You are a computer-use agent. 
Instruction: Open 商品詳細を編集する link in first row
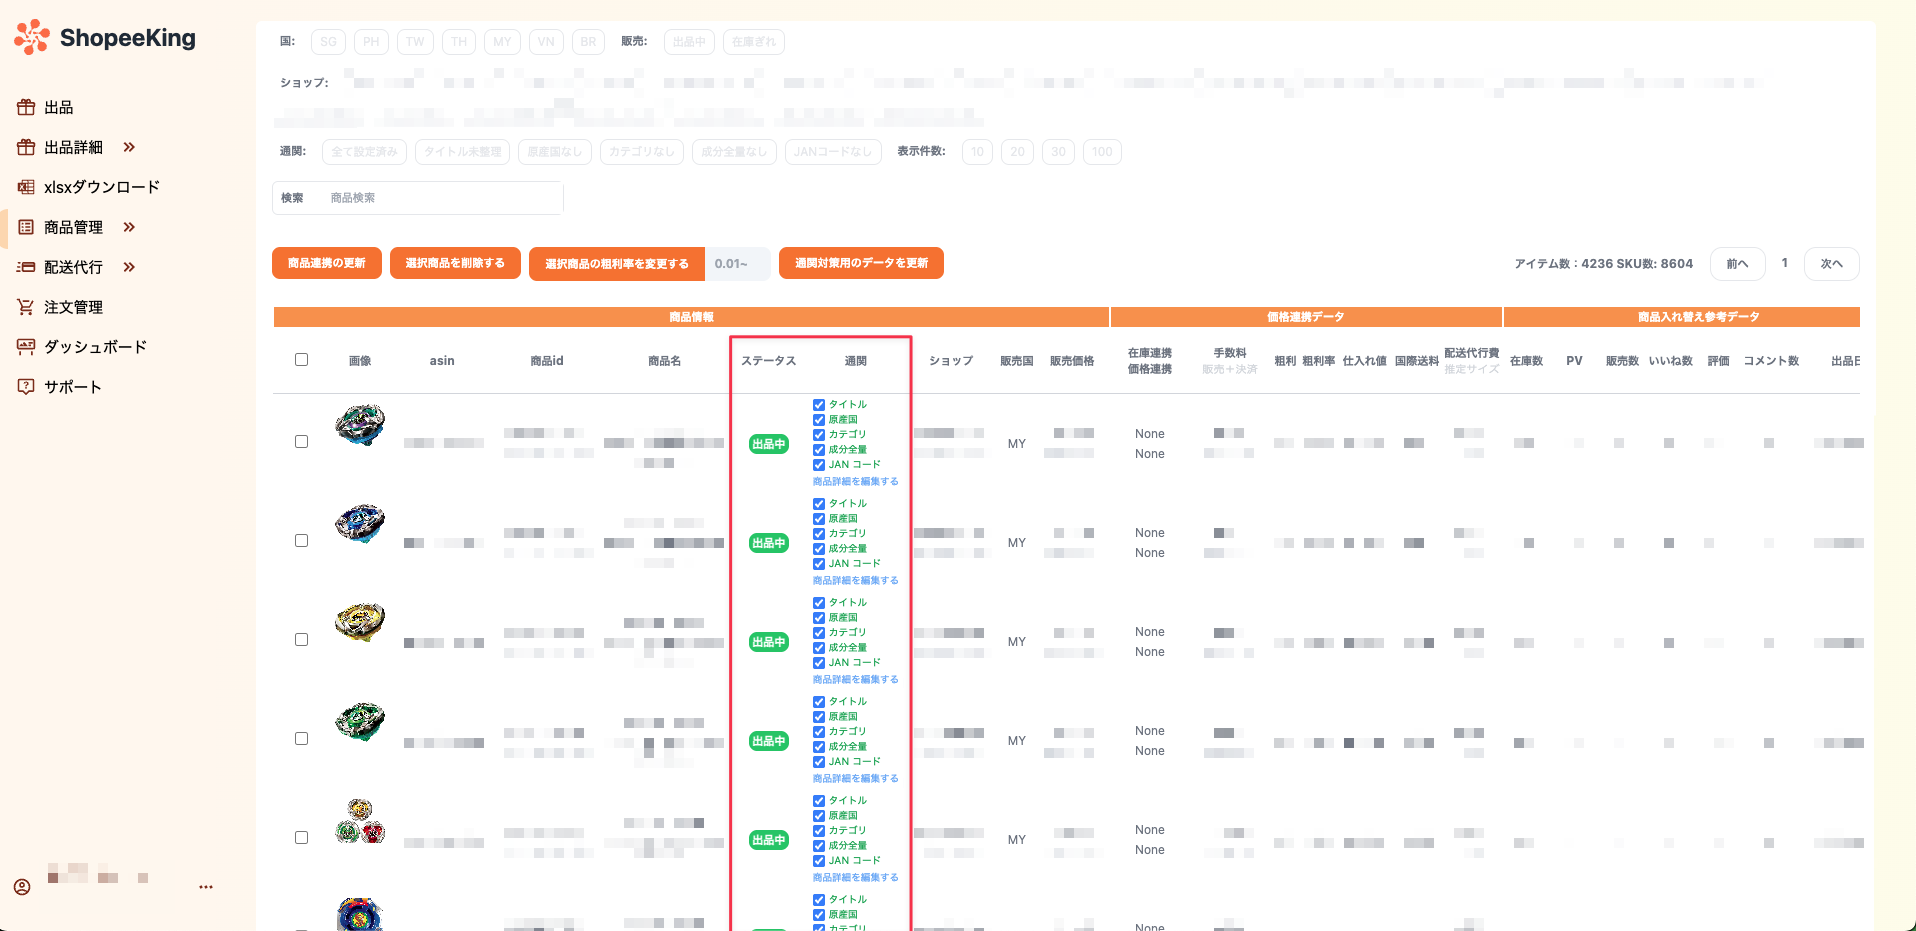(x=855, y=481)
